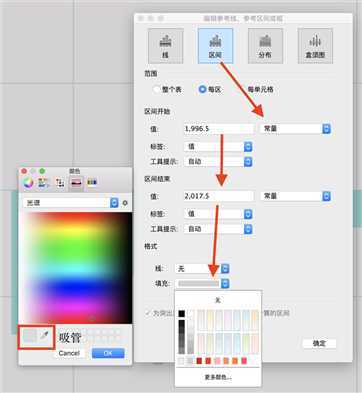The height and width of the screenshot is (393, 362).
Task: Toggle the highlight recalculated band checkbox
Action: point(147,313)
